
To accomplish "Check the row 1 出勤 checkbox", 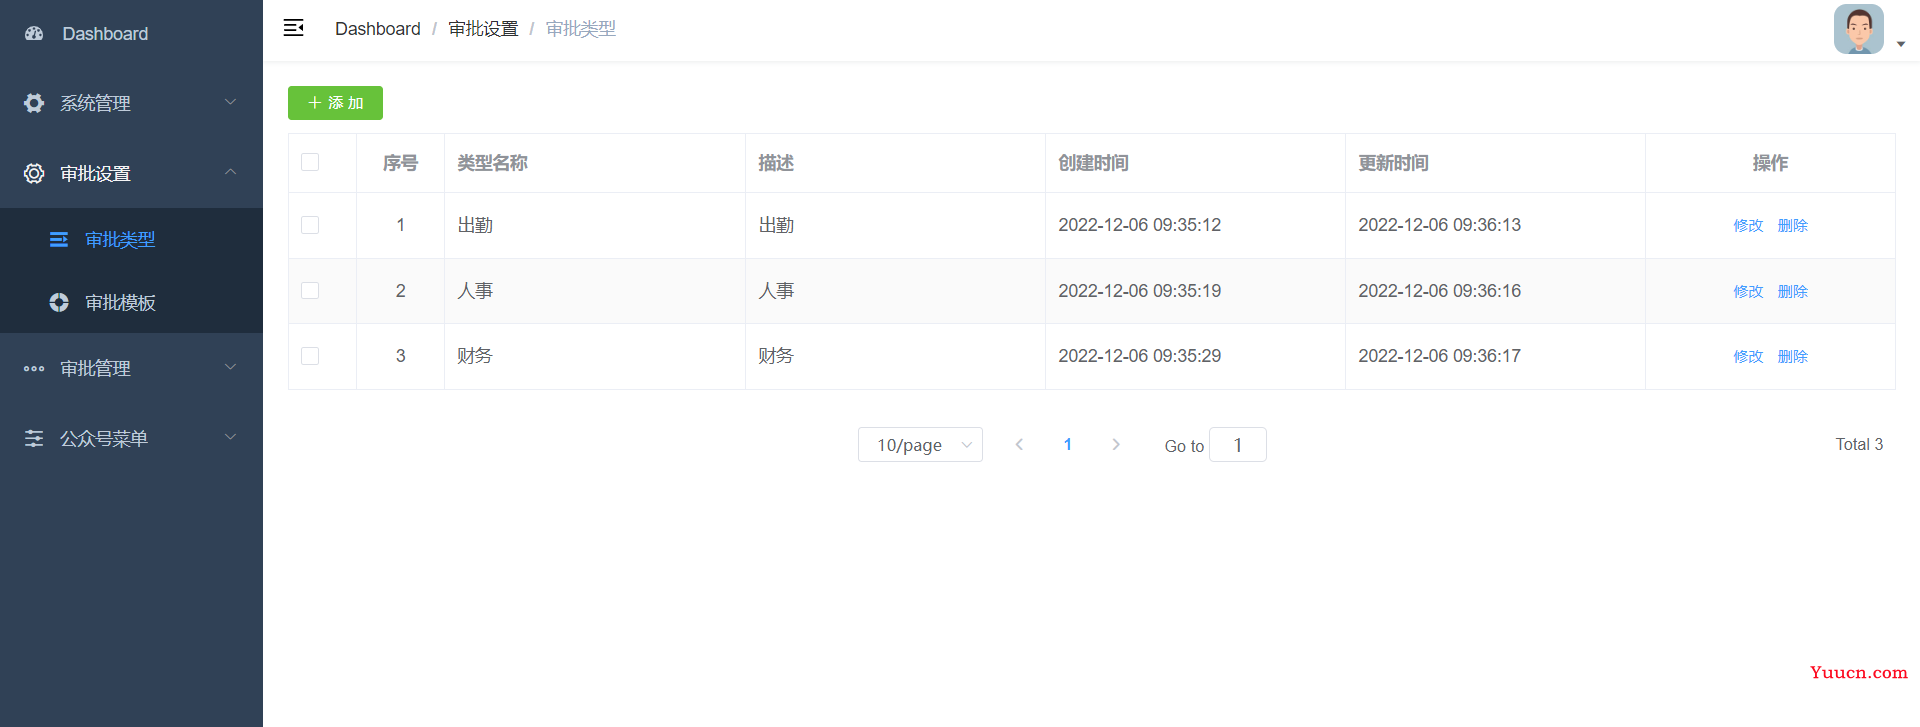I will pos(310,225).
